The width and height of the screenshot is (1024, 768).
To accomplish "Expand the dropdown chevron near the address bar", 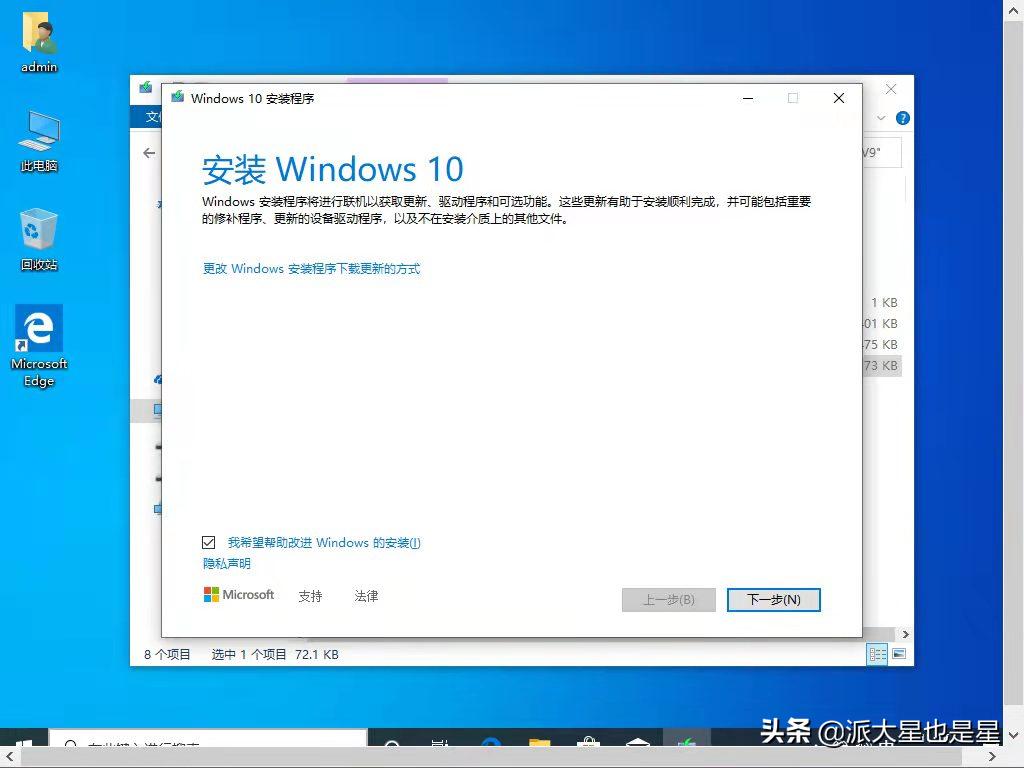I will 880,117.
